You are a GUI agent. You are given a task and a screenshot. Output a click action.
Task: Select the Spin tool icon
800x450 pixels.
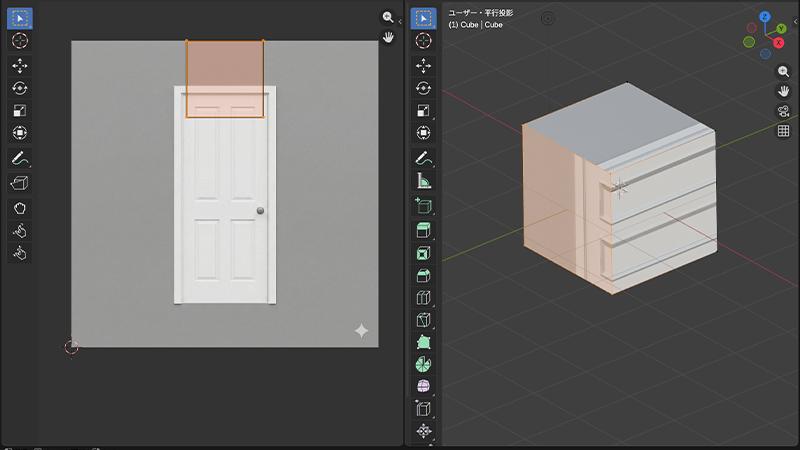[423, 364]
